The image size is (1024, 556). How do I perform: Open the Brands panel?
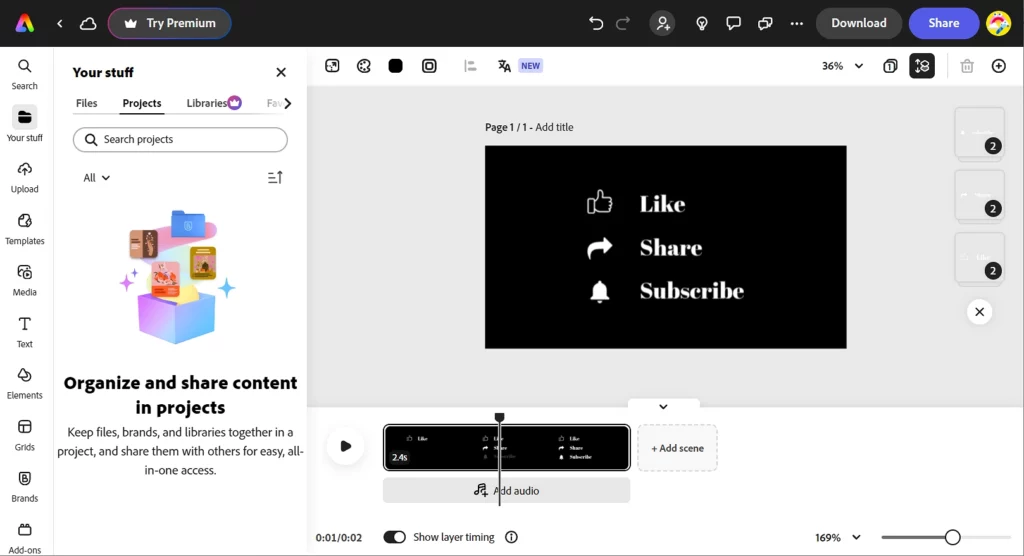point(25,487)
